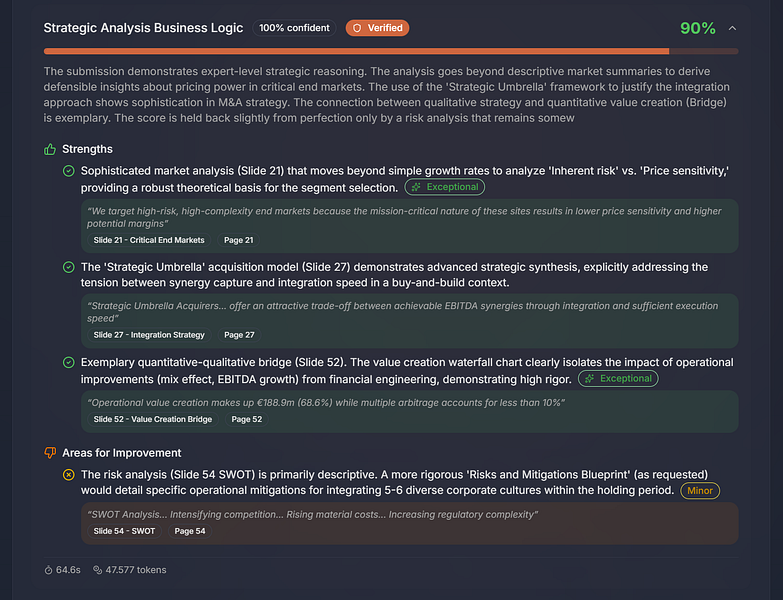Click the 90% score value

pos(697,28)
